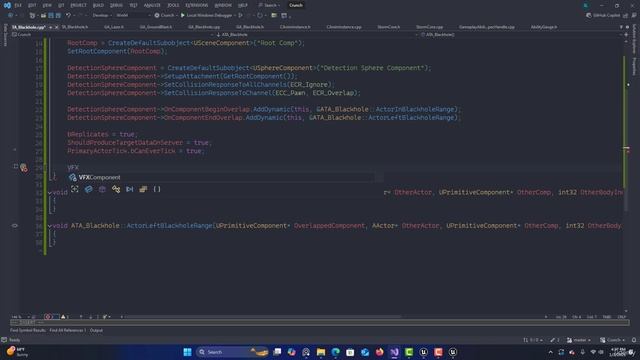This screenshot has height=360, width=640.
Task: Click the Undo toolbar icon
Action: [x=68, y=16]
